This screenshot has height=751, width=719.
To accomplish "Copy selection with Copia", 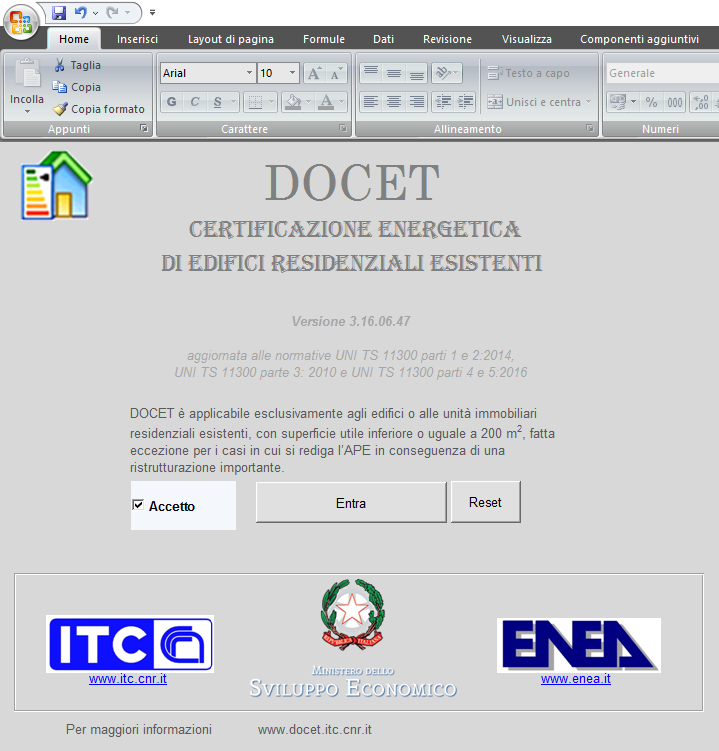I will coord(77,87).
